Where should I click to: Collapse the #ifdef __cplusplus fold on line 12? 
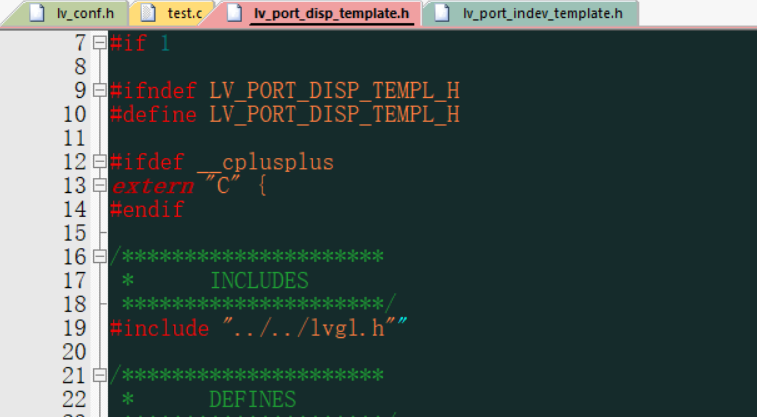pos(99,162)
